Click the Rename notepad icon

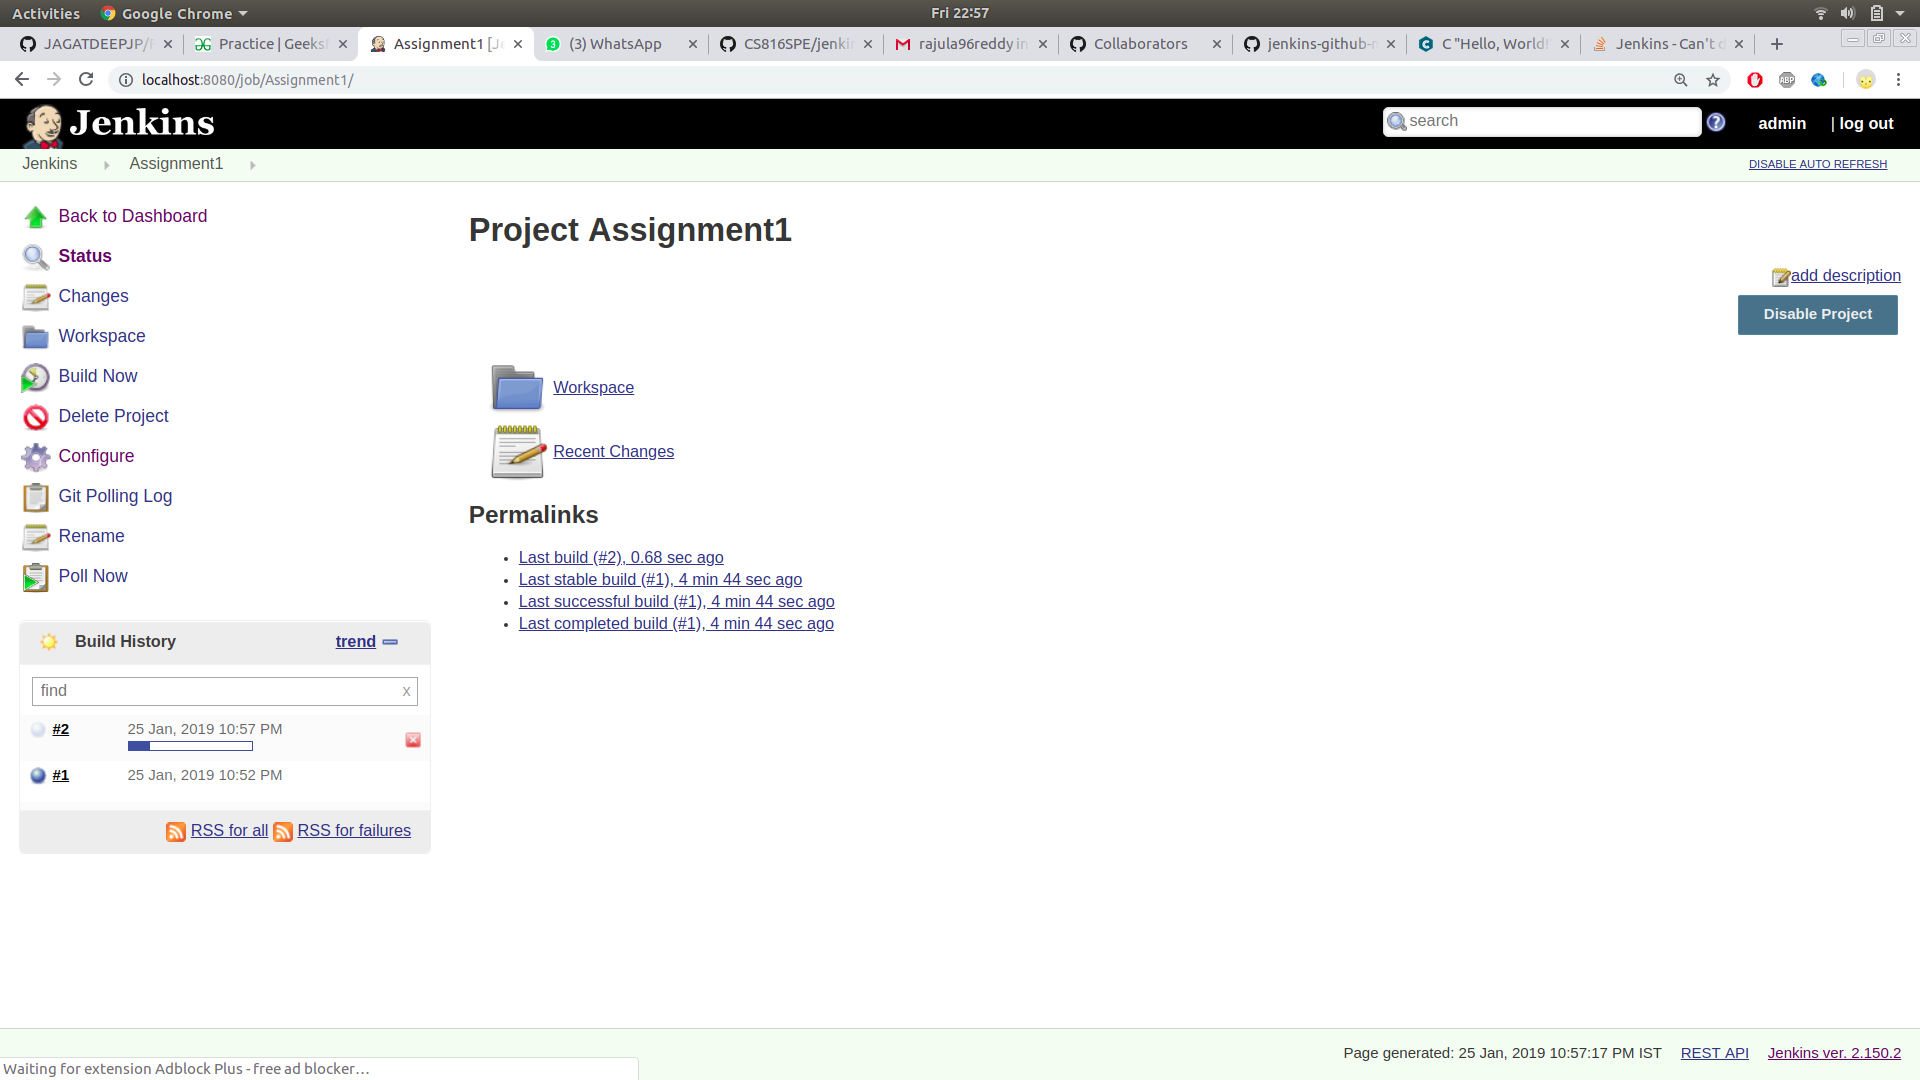pos(36,537)
